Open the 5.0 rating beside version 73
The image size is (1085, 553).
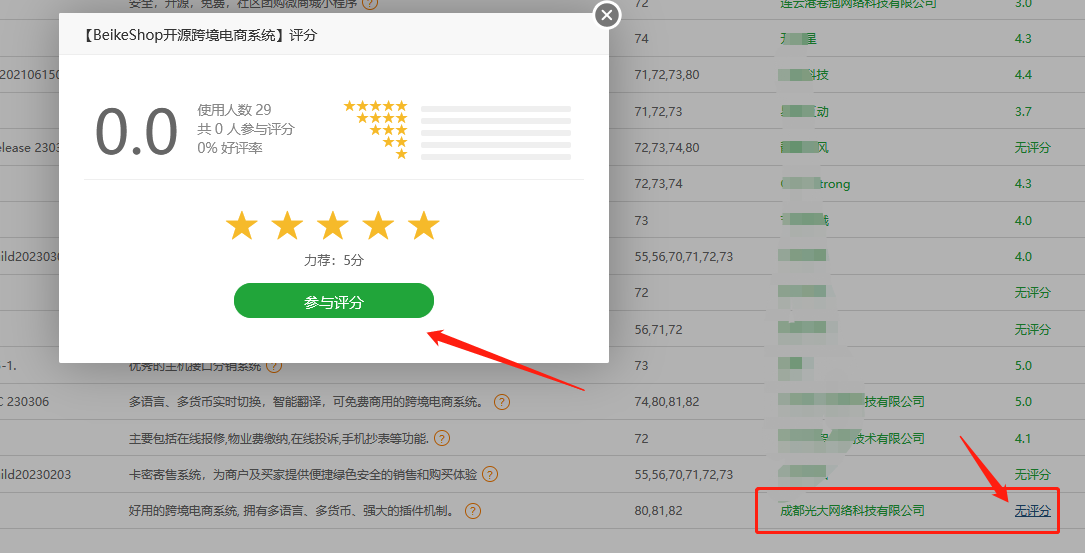click(x=1023, y=365)
